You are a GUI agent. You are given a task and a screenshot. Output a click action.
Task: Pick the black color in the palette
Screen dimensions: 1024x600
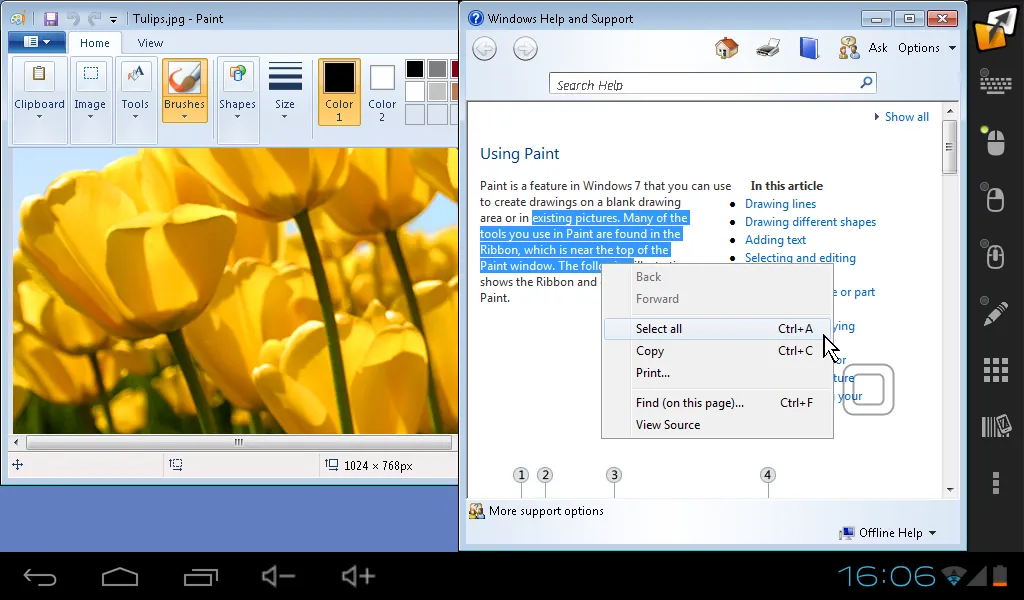(x=415, y=69)
